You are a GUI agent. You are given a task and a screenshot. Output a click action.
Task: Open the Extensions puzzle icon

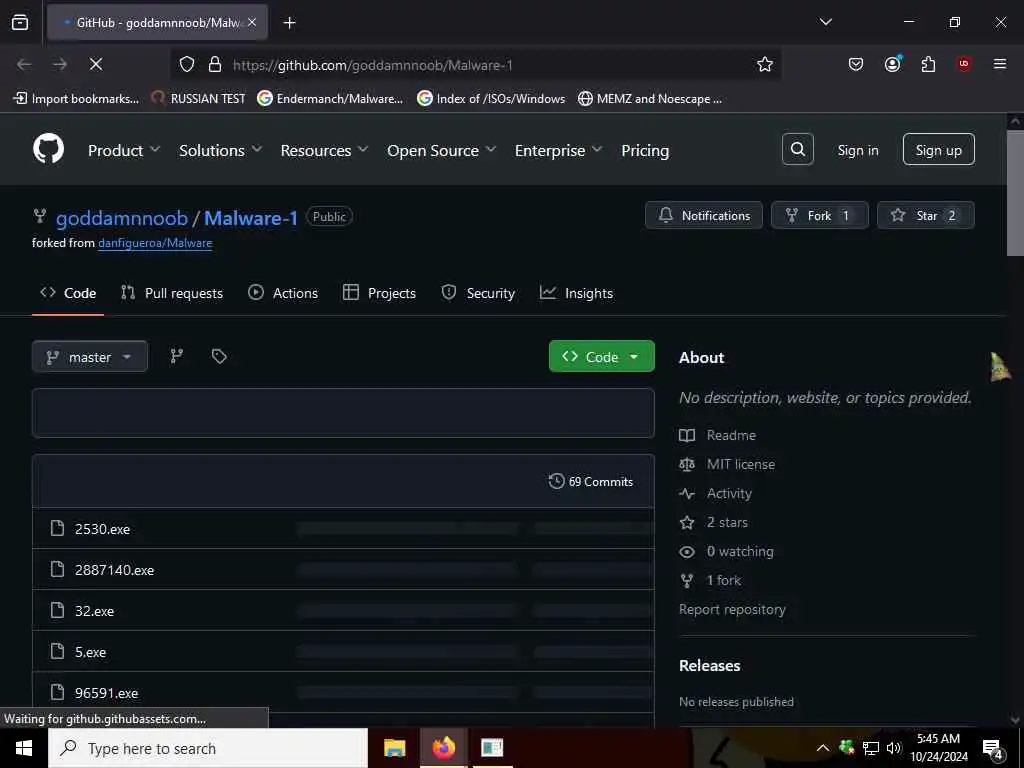928,64
